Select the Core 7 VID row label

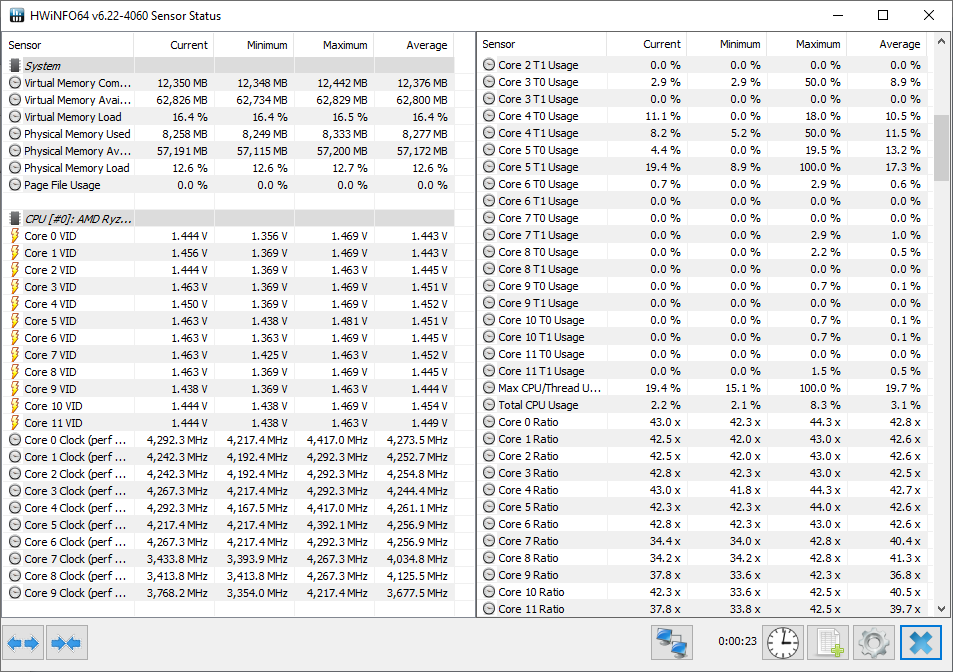click(x=50, y=355)
